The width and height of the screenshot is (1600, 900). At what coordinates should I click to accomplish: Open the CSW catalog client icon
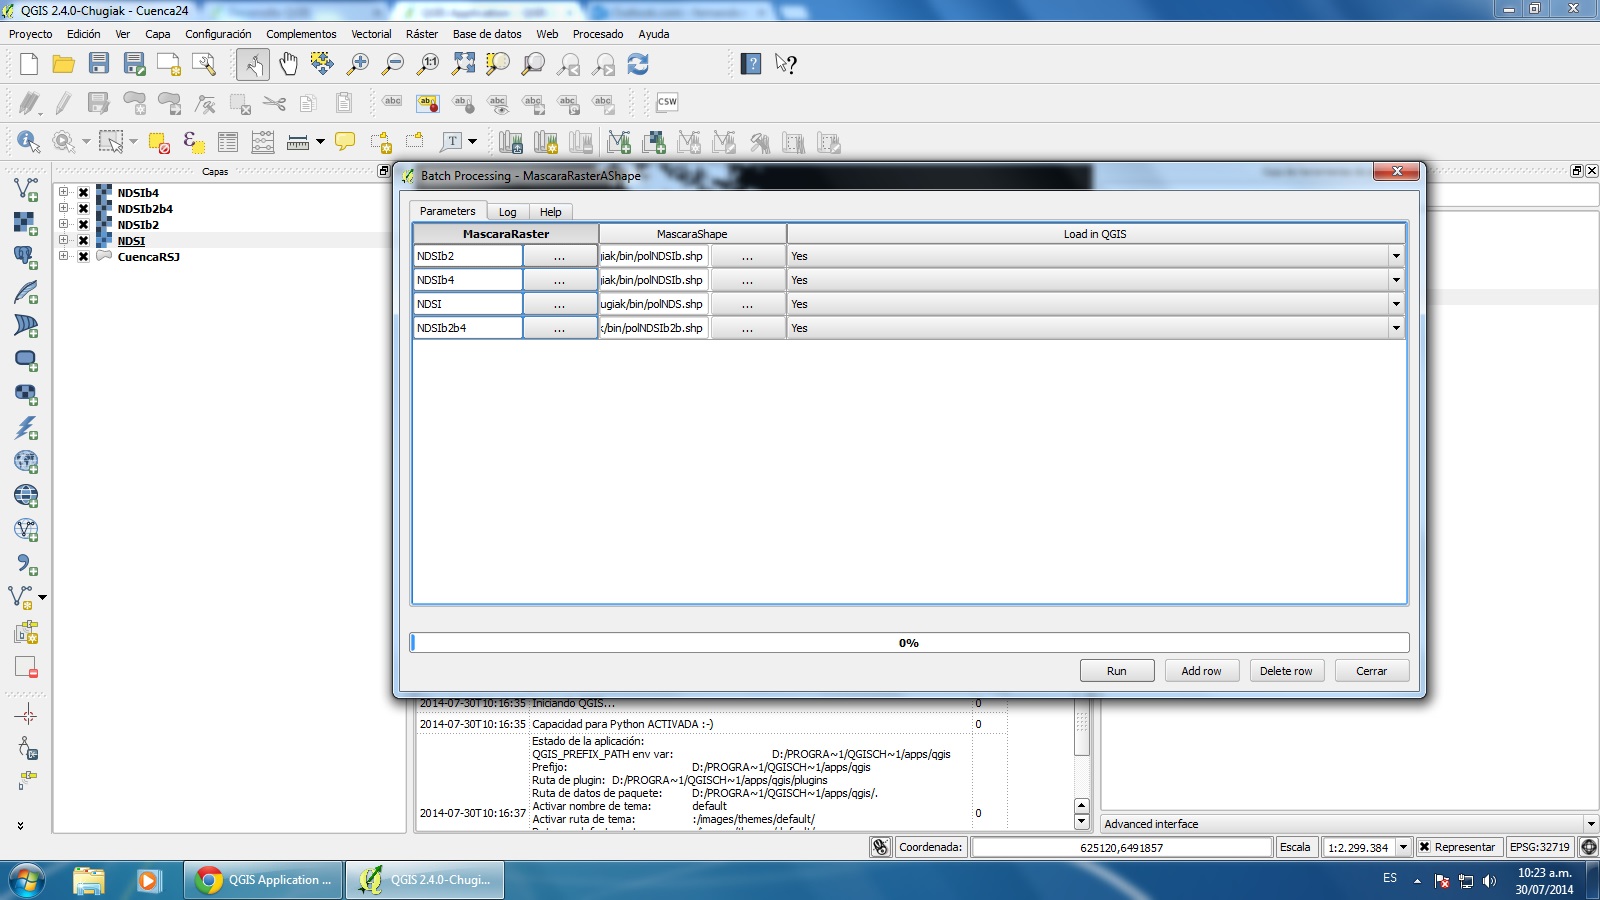pos(667,102)
